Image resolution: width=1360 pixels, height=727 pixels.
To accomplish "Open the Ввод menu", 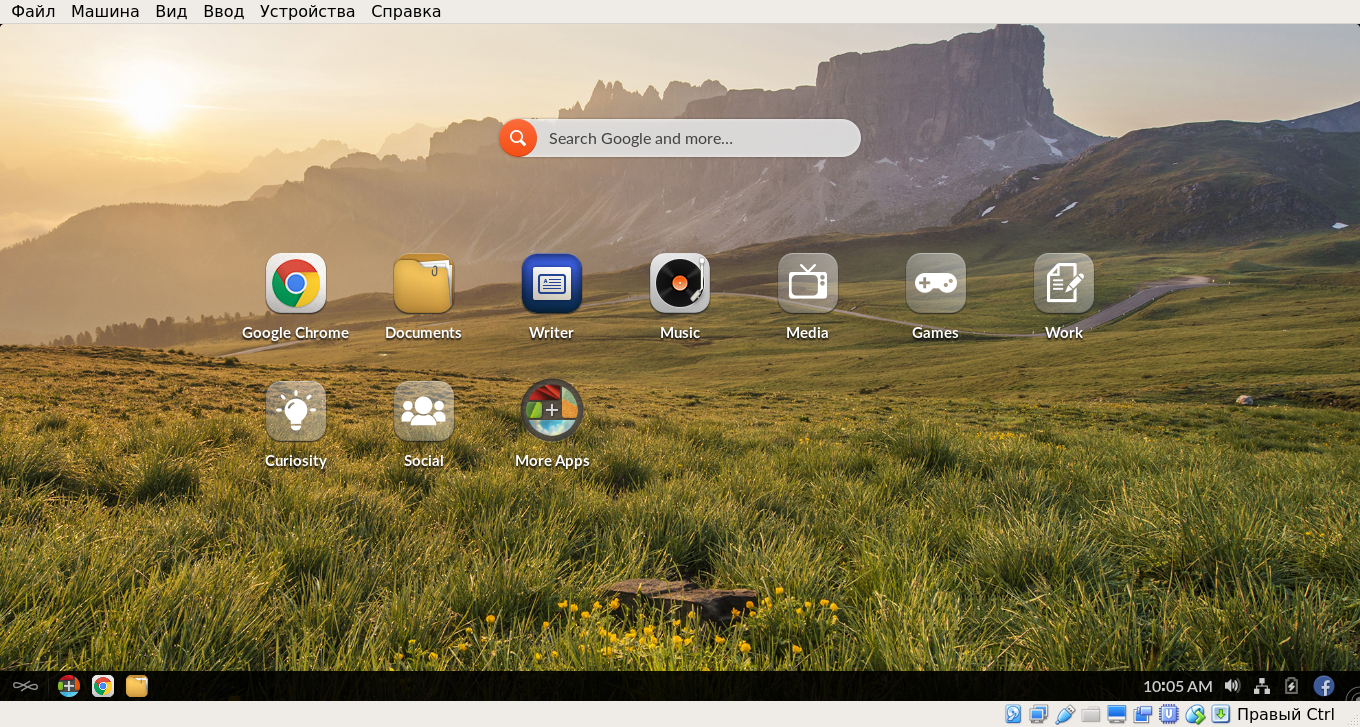I will 223,12.
